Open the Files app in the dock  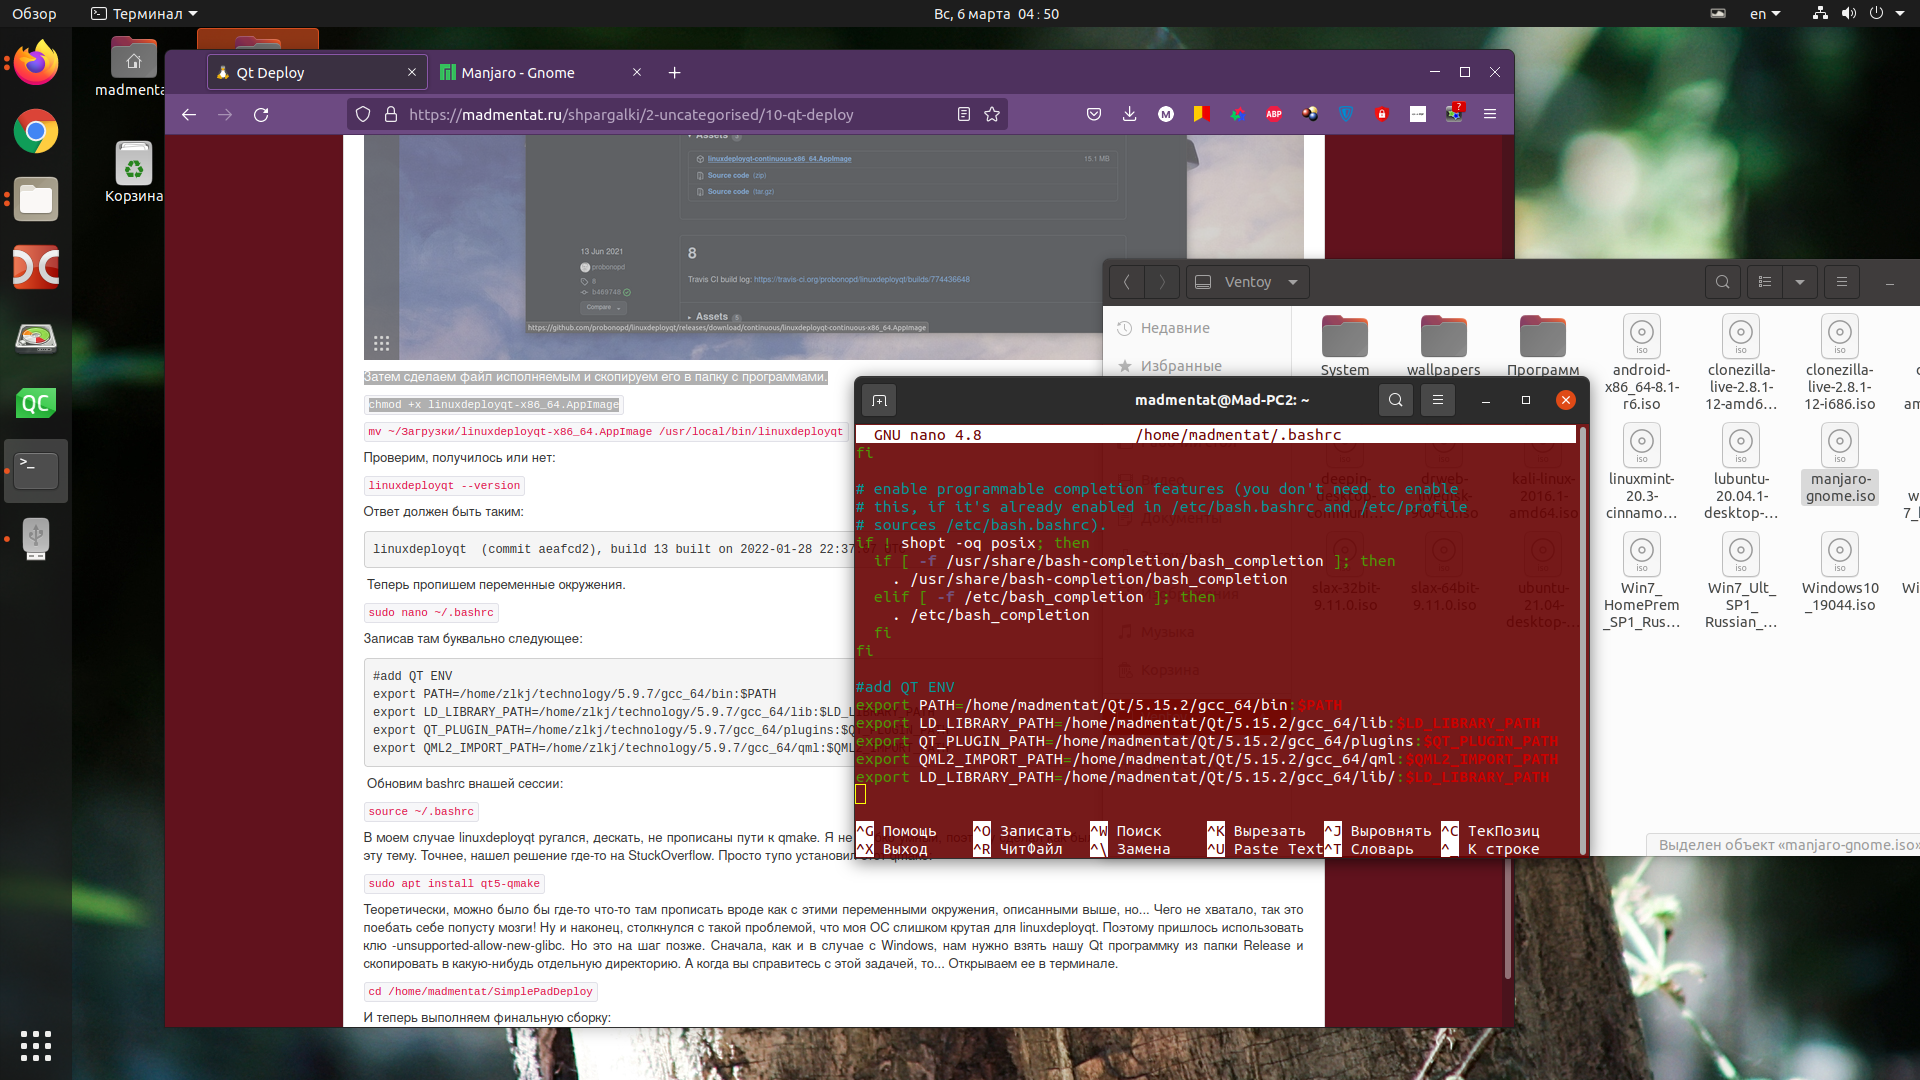(36, 199)
